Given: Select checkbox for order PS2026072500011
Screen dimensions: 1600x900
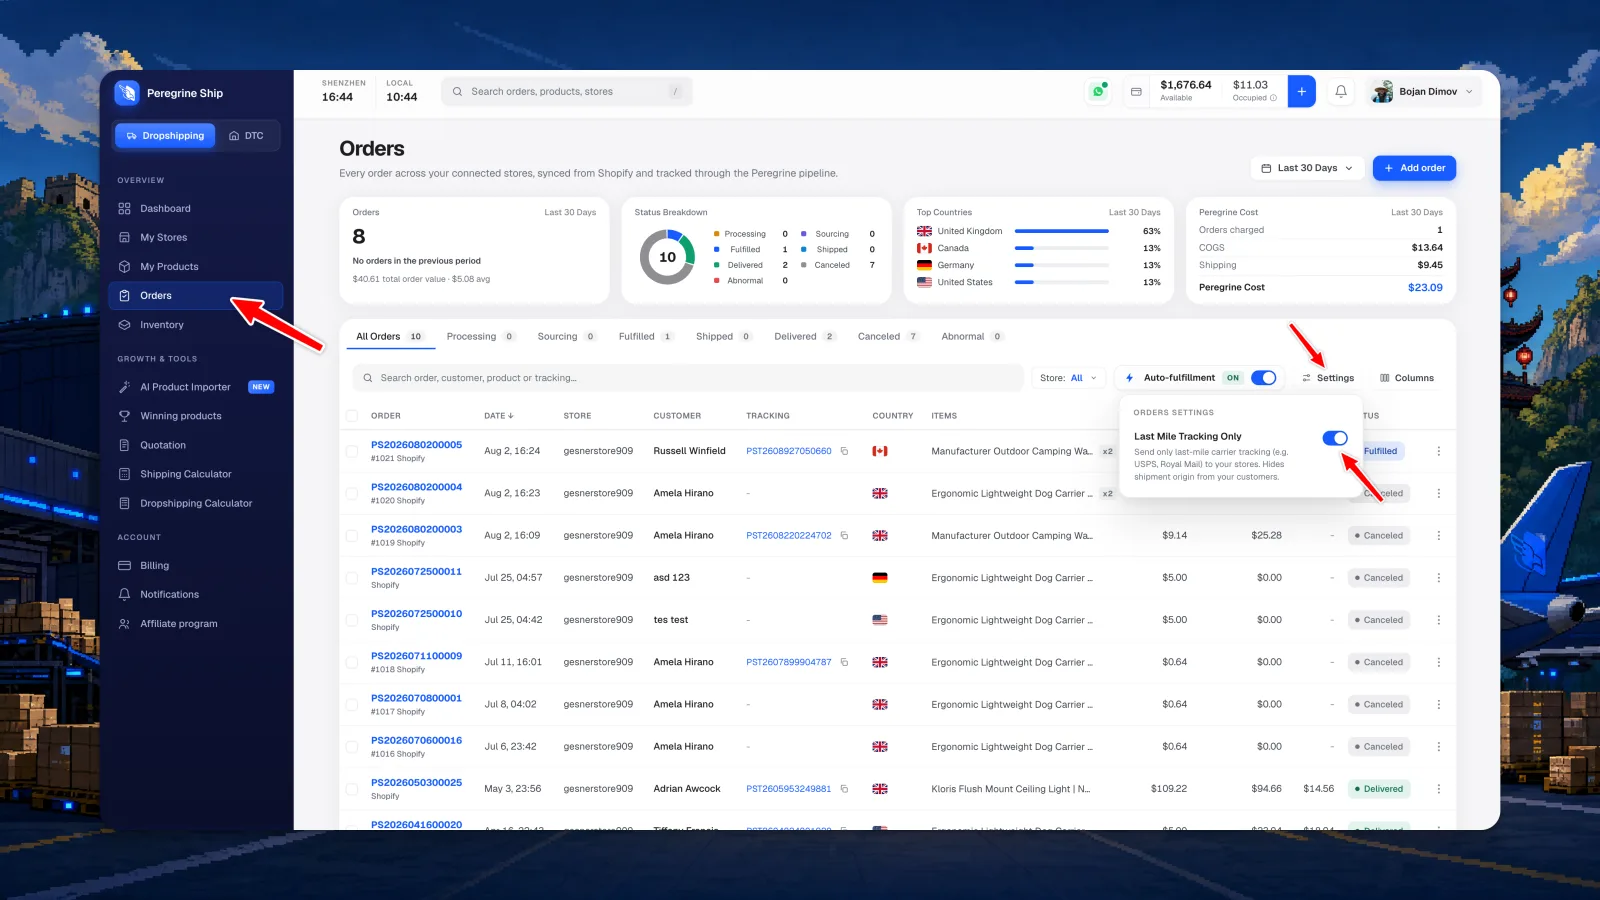Looking at the screenshot, I should pos(352,578).
